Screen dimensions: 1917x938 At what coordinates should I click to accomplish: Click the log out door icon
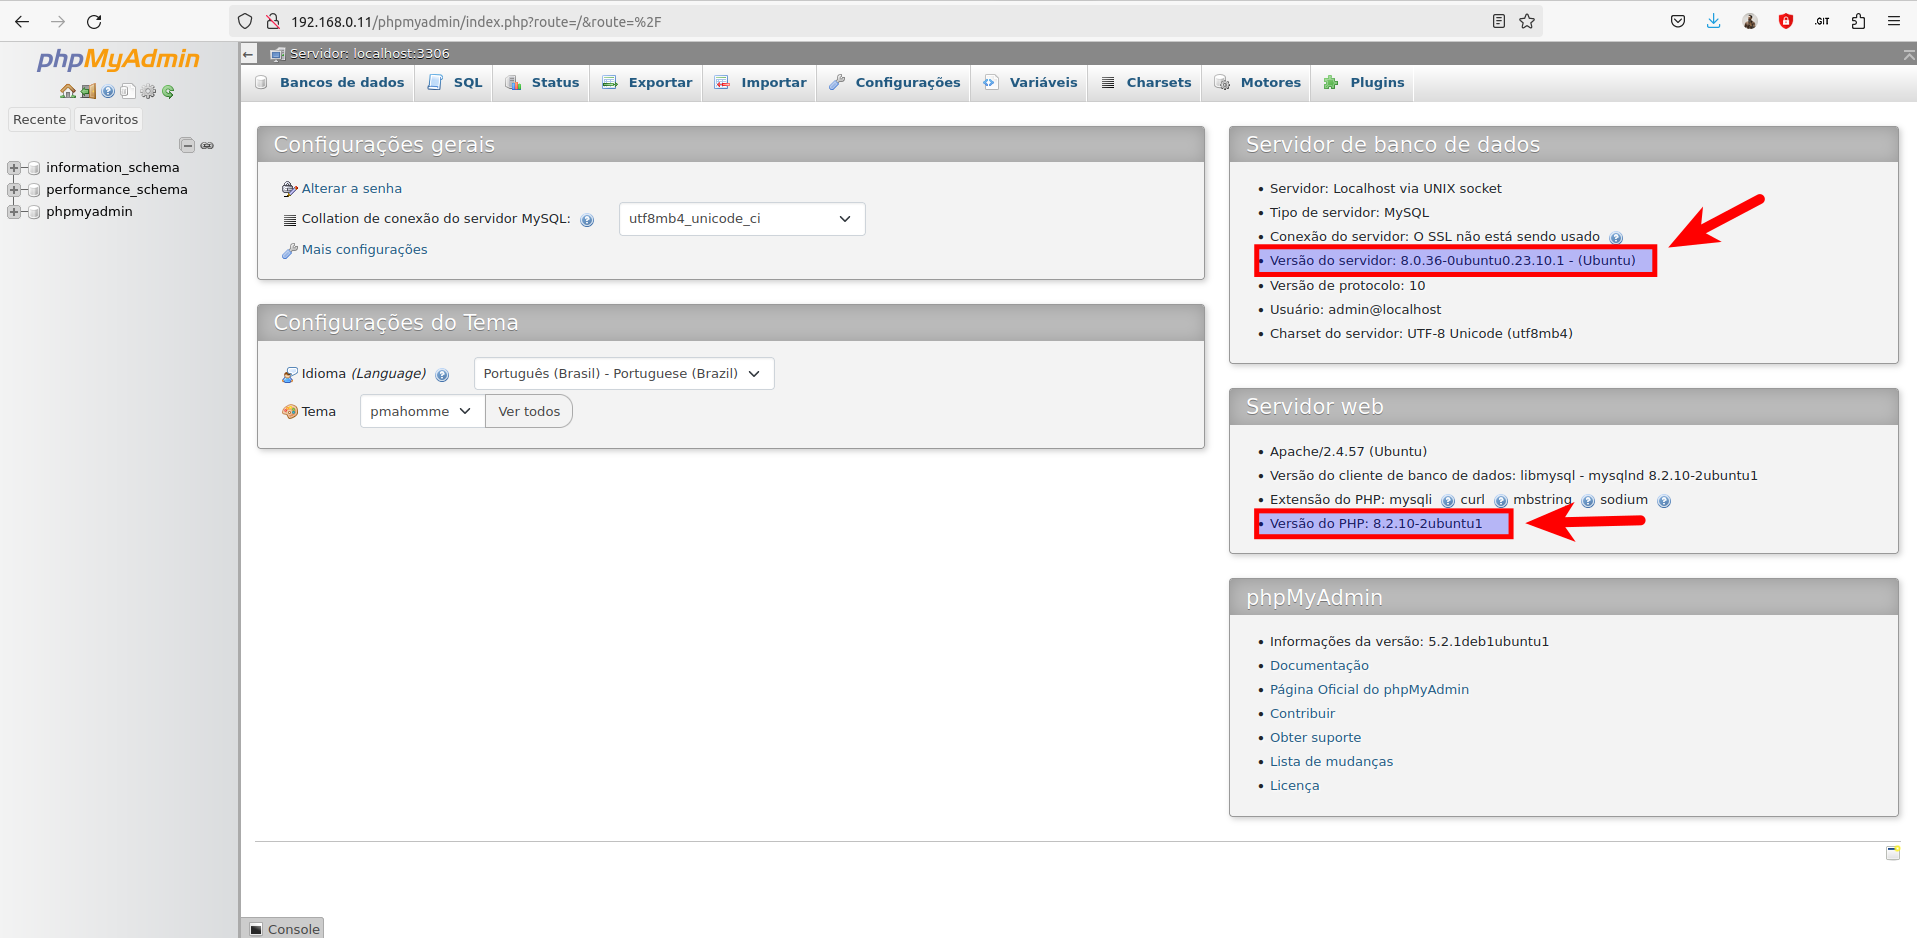click(x=88, y=91)
